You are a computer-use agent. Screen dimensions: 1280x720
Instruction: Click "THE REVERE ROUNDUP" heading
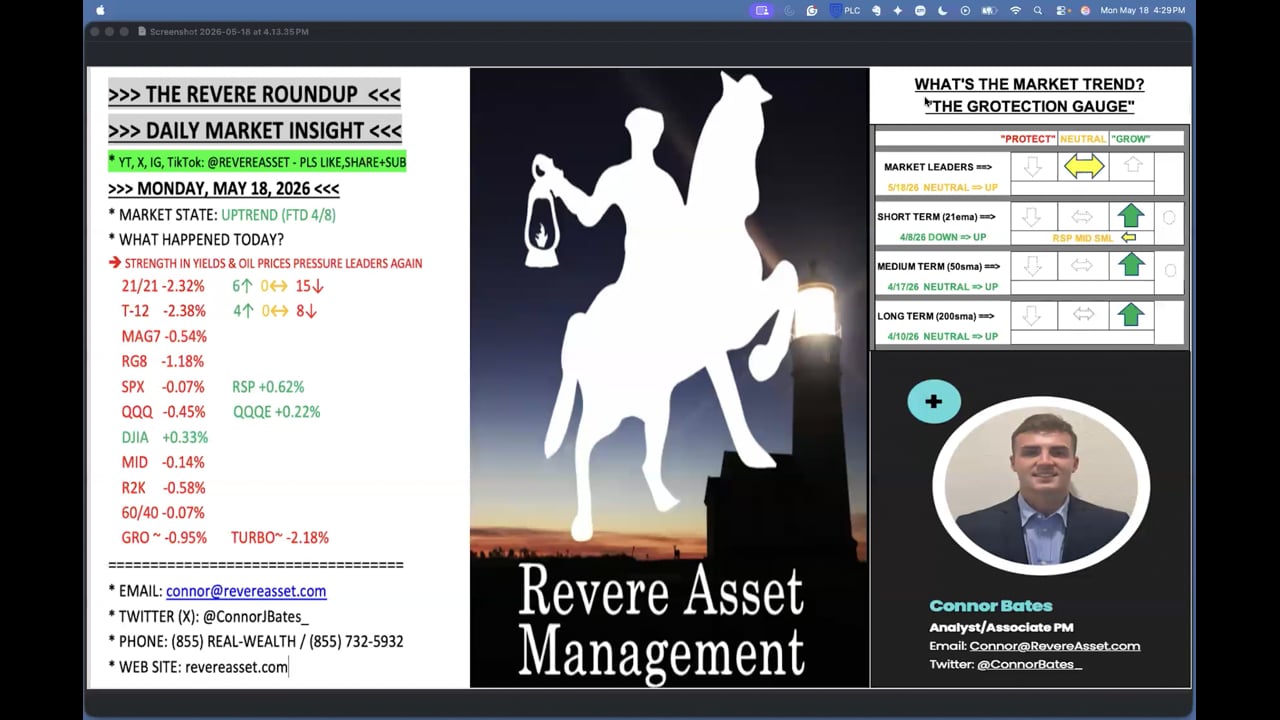(x=254, y=95)
